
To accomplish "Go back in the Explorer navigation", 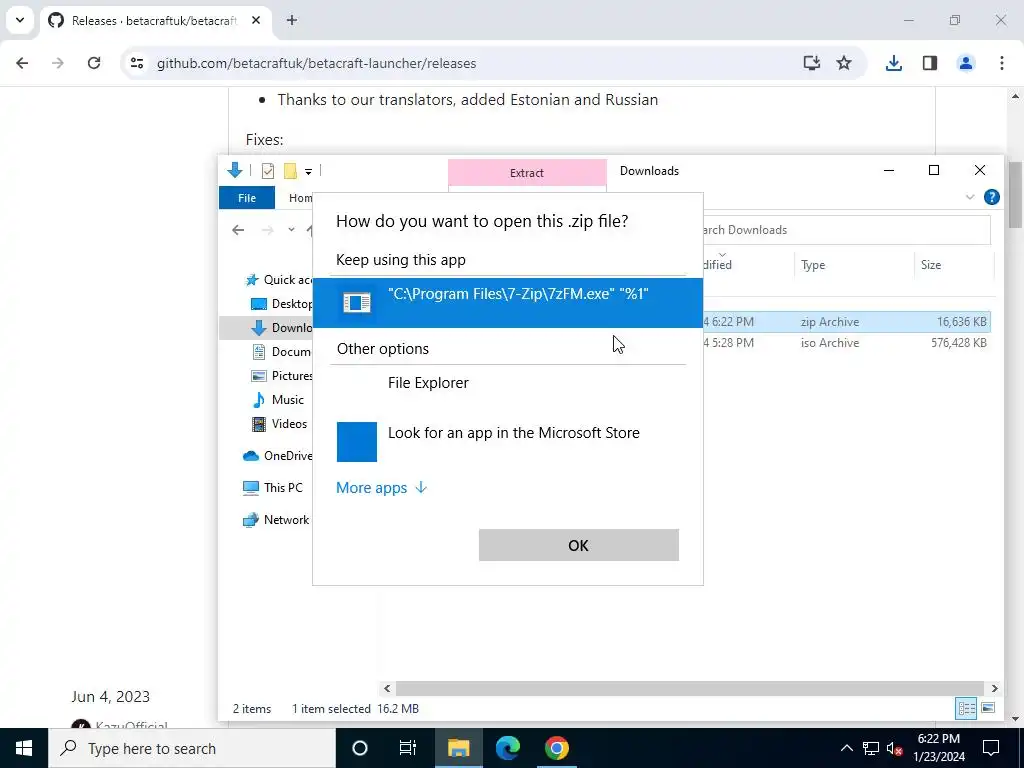I will point(238,230).
